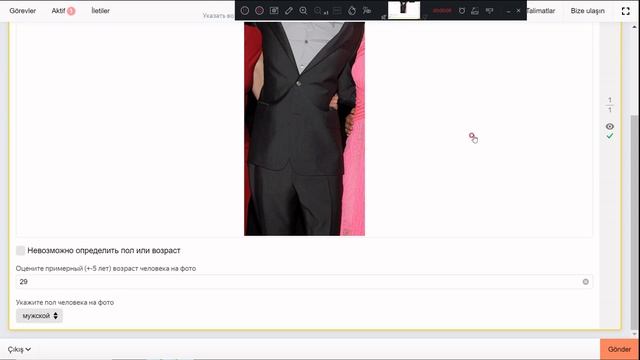Open the Çıkış dropdown menu
Viewport: 640px width, 360px height.
(19, 349)
